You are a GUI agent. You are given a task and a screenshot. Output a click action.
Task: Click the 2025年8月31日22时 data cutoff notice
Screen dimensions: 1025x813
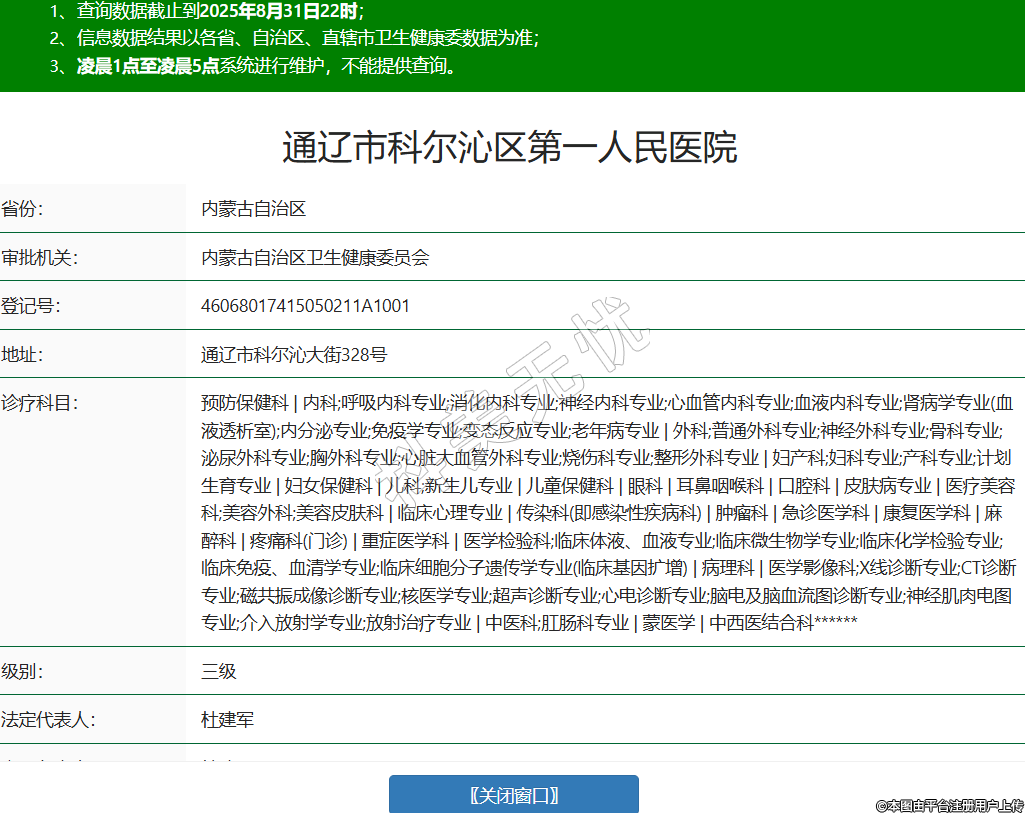coord(278,12)
